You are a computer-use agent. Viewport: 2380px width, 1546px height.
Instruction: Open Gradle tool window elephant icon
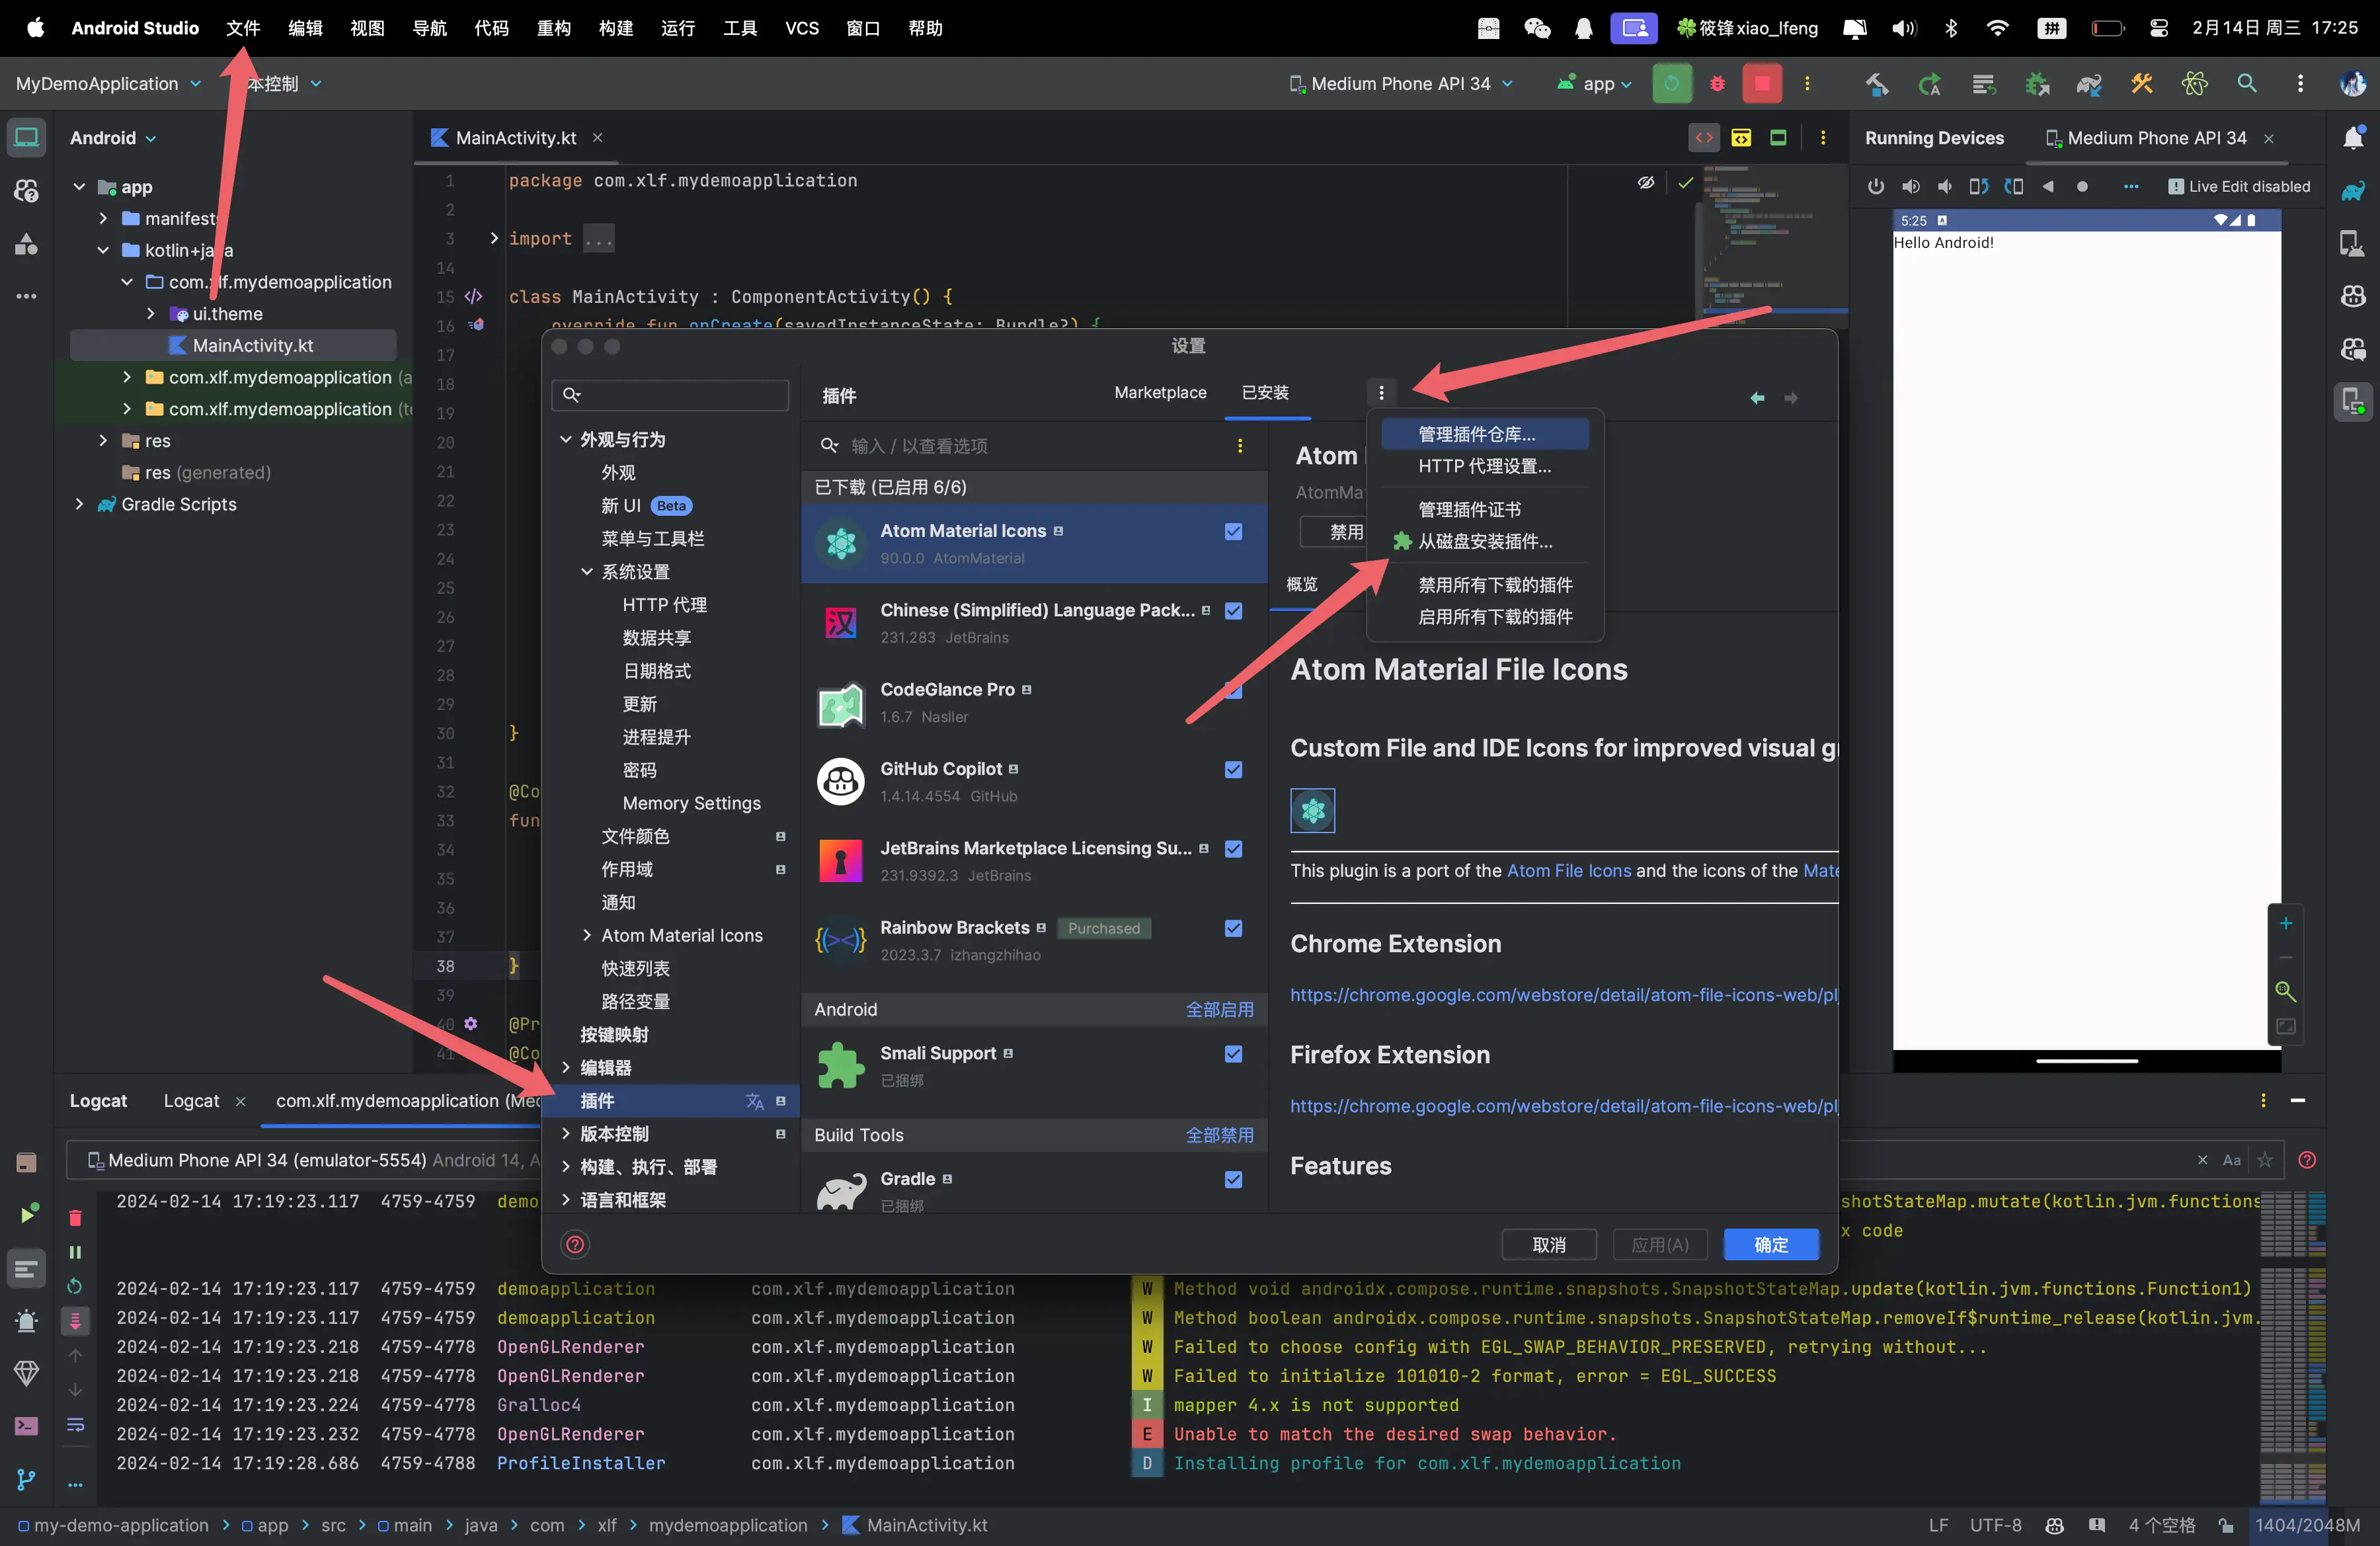2353,191
